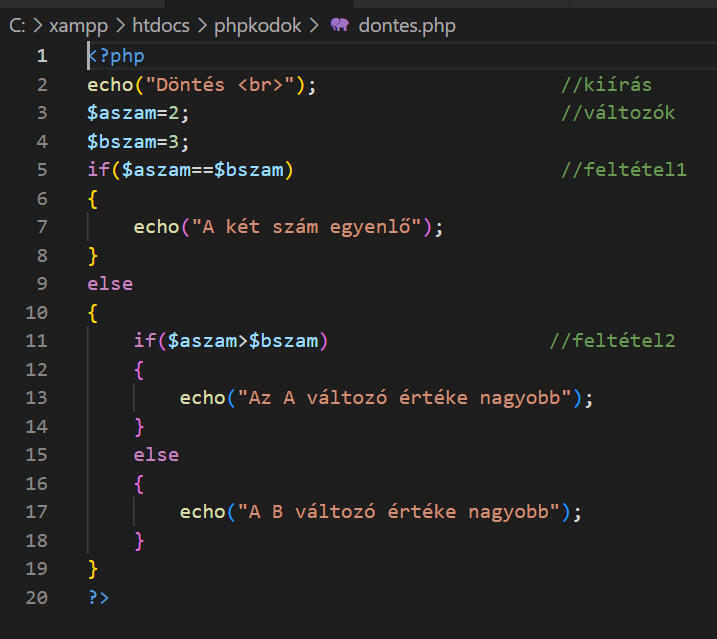Select the //feltétel2 comment
717x639 pixels.
point(612,341)
